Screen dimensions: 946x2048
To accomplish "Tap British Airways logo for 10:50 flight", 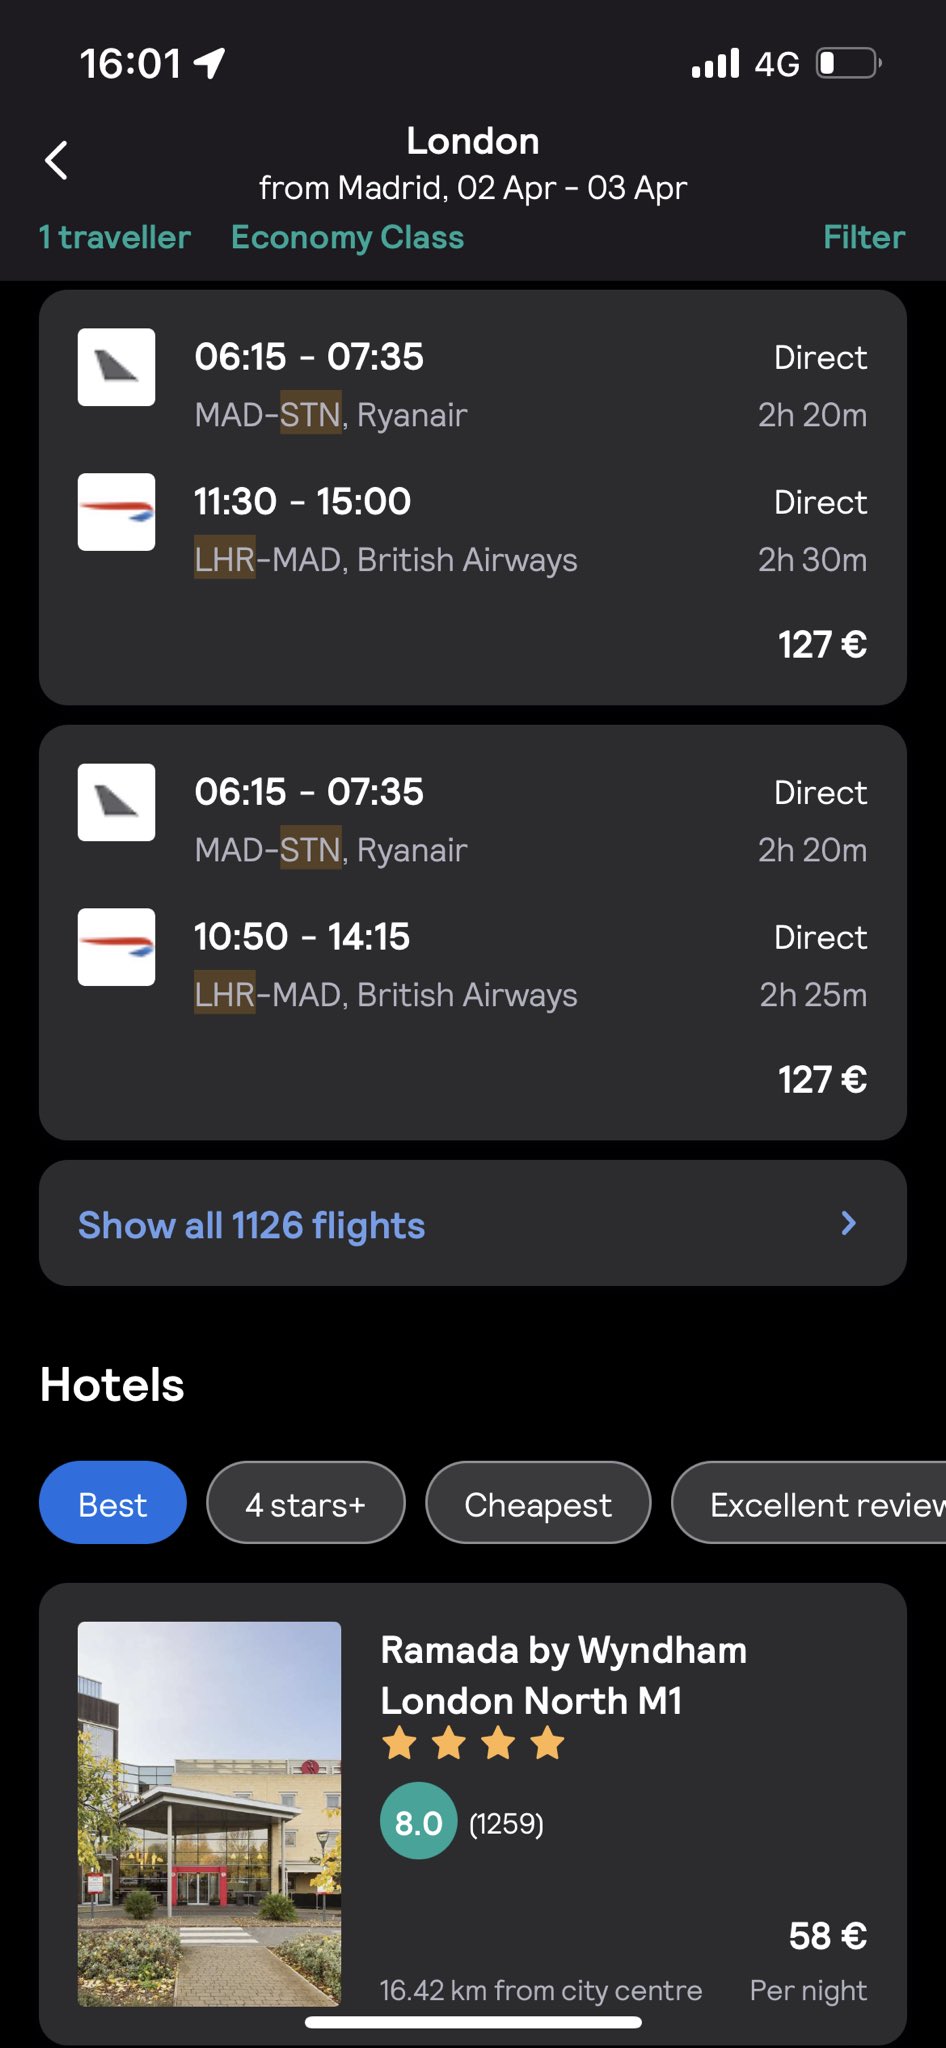I will coord(116,947).
